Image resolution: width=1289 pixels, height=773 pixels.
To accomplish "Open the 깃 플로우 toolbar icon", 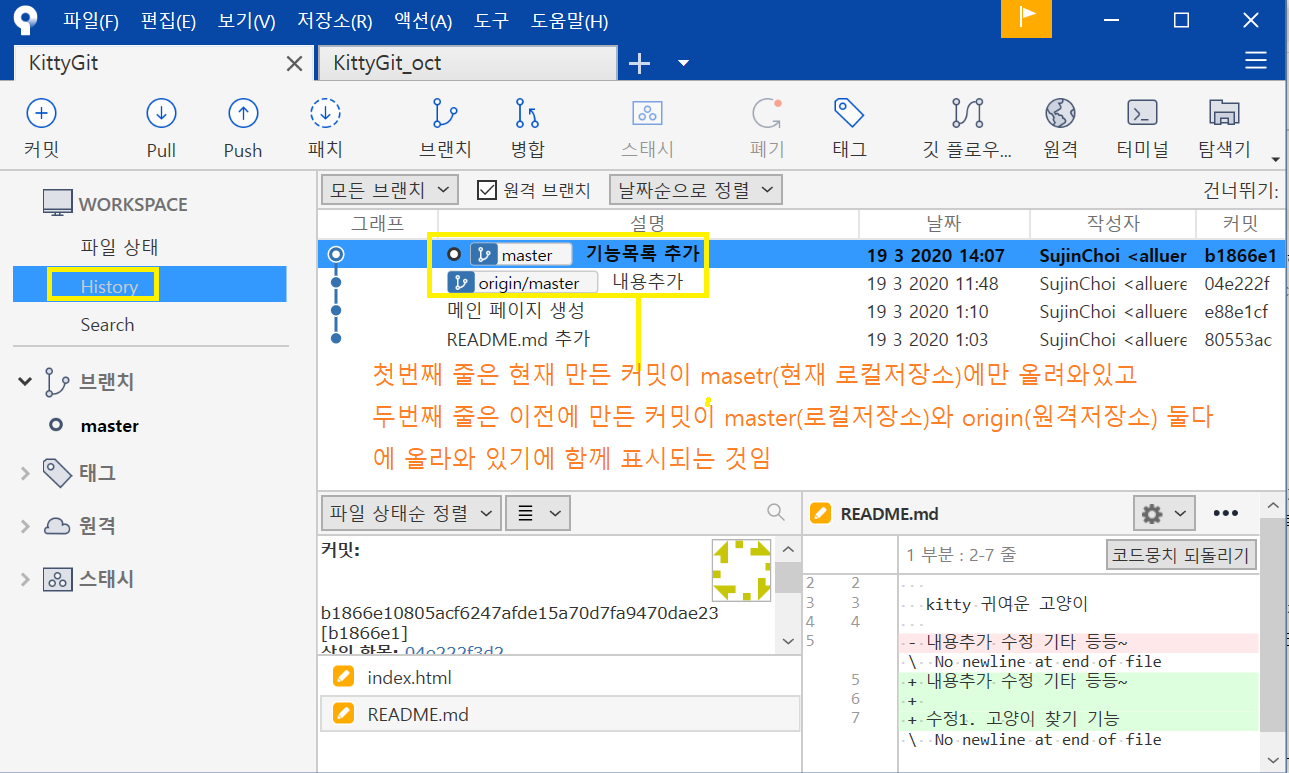I will 967,114.
